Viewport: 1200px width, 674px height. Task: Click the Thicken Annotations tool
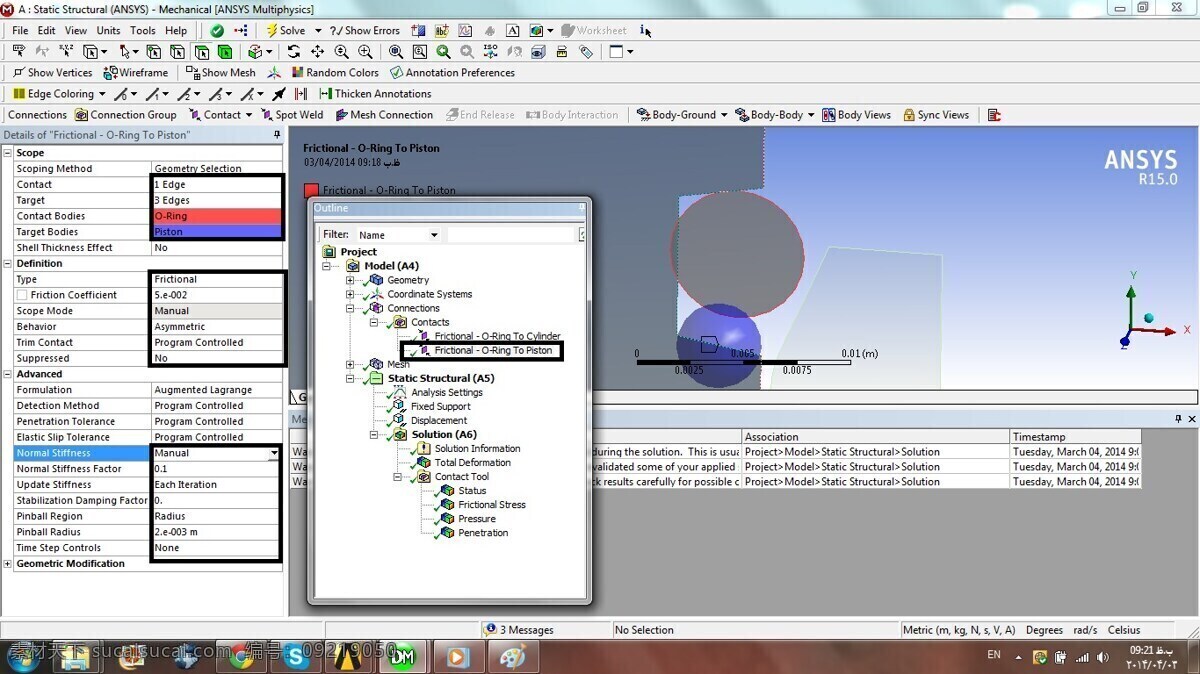pyautogui.click(x=375, y=94)
